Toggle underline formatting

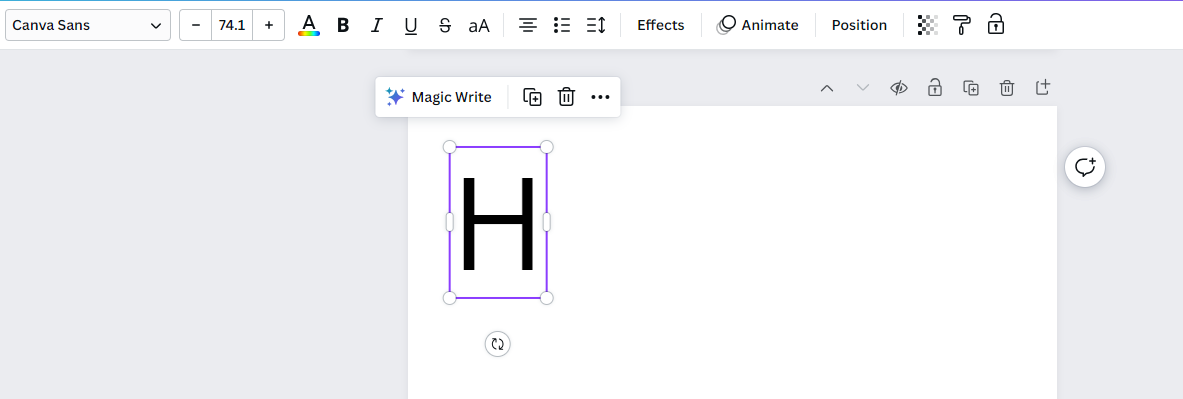click(410, 25)
